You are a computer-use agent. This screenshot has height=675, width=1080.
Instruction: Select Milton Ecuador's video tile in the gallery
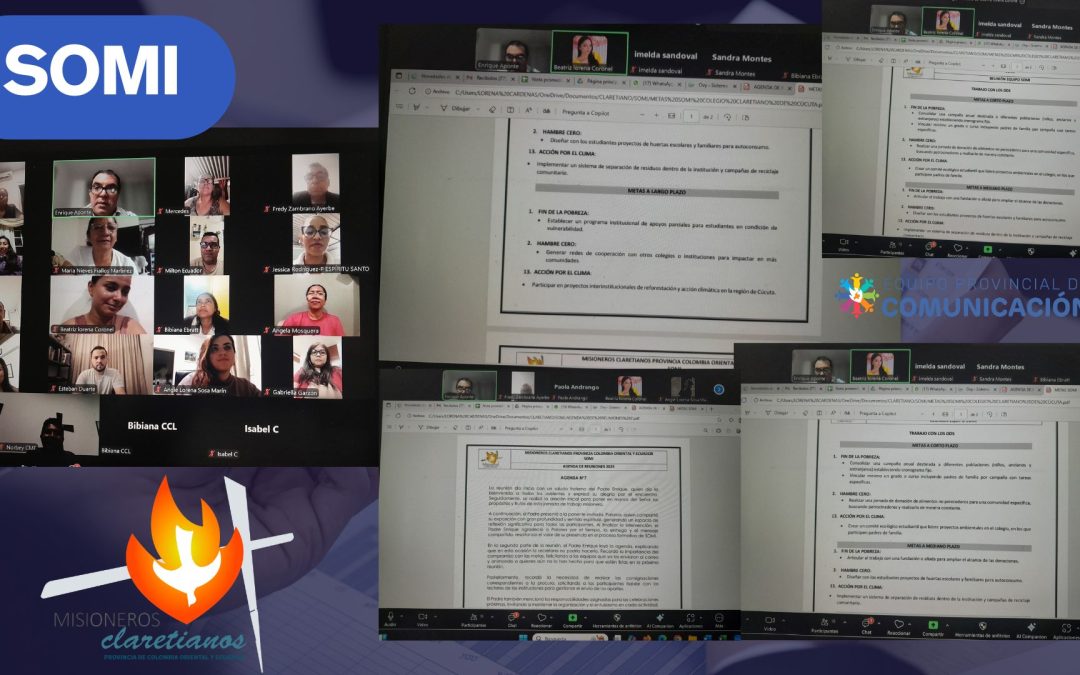pyautogui.click(x=208, y=245)
